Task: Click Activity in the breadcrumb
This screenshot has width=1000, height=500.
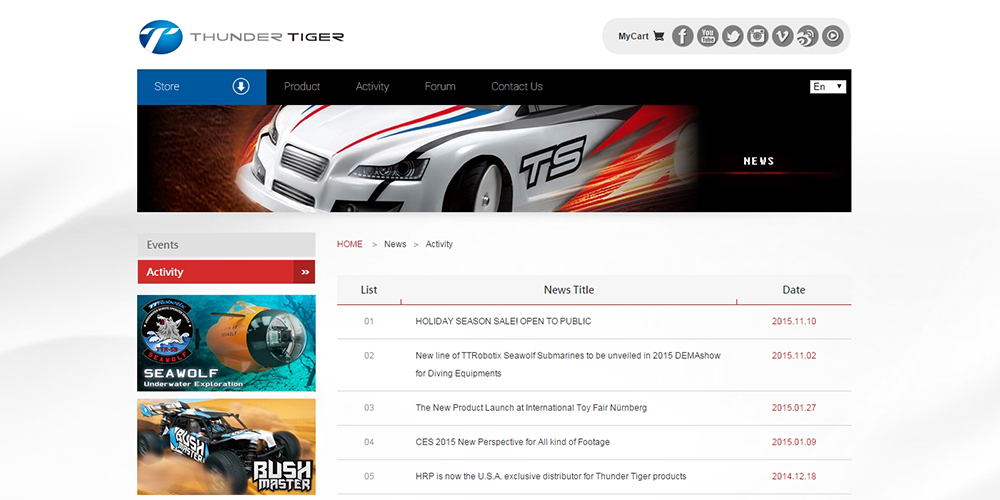Action: [439, 244]
